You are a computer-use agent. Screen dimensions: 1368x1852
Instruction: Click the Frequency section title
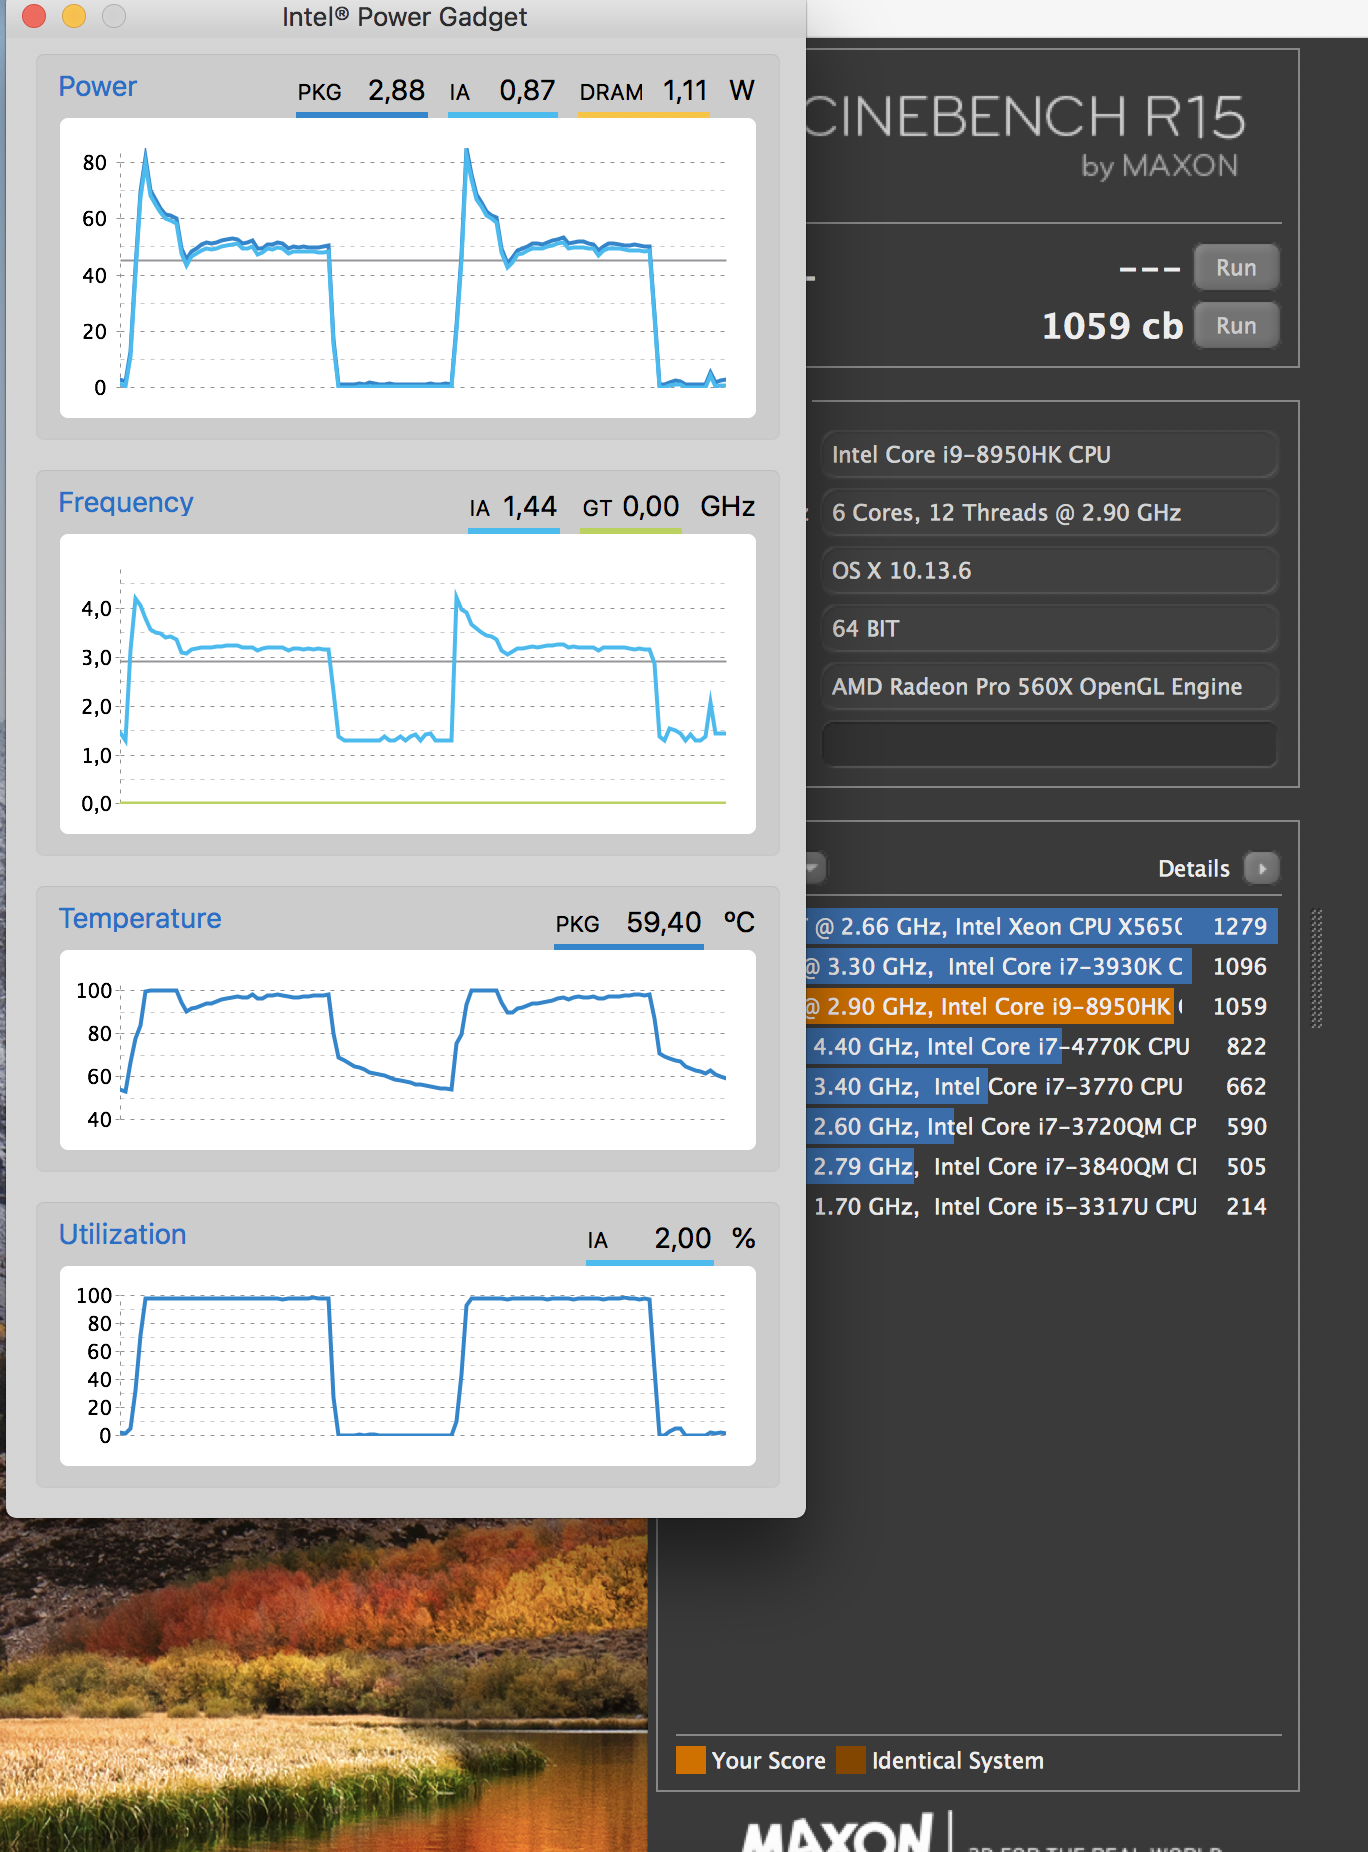[126, 503]
